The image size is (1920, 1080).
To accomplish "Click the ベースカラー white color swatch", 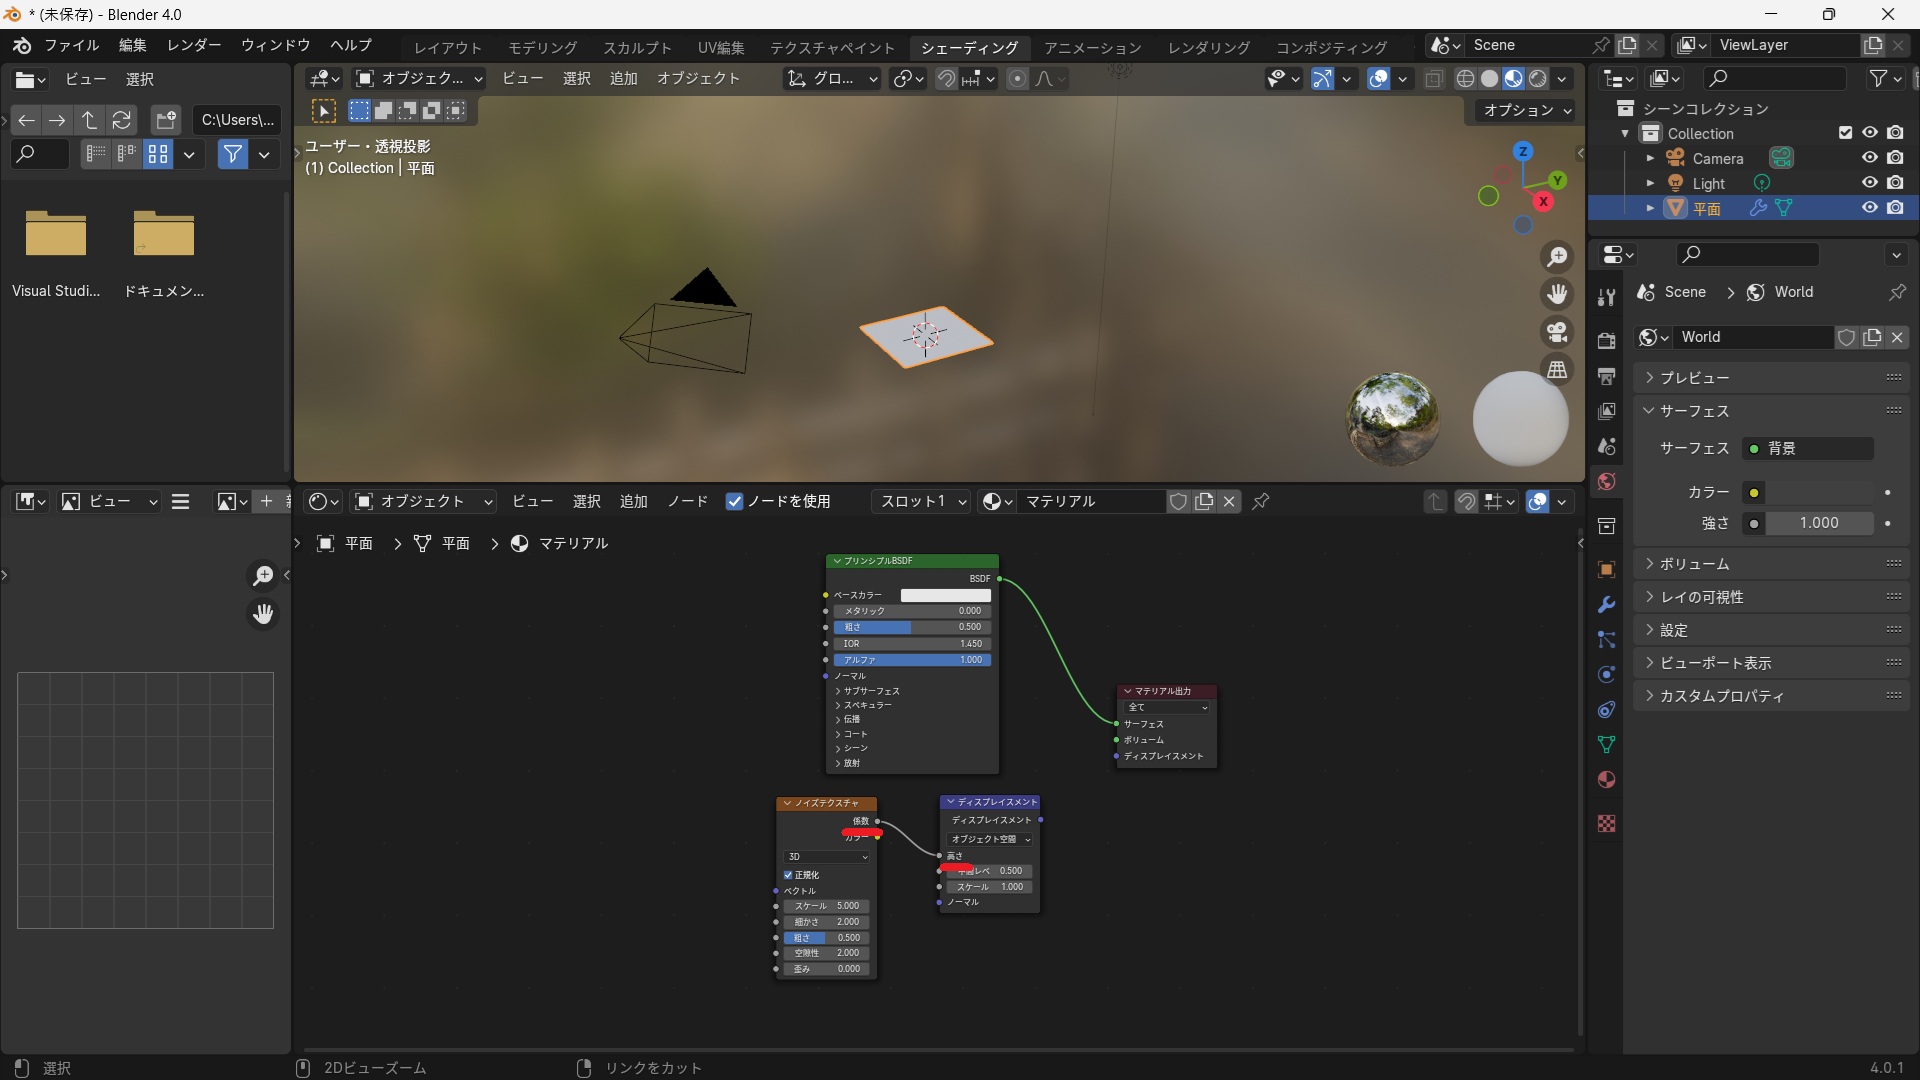I will coord(945,595).
